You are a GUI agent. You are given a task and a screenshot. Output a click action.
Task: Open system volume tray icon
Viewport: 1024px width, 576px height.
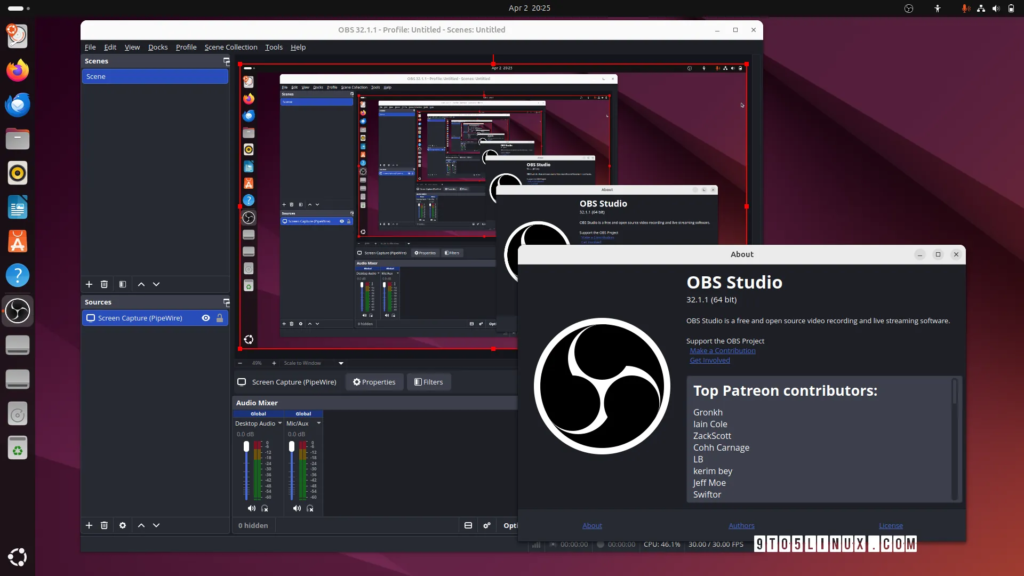(x=996, y=8)
